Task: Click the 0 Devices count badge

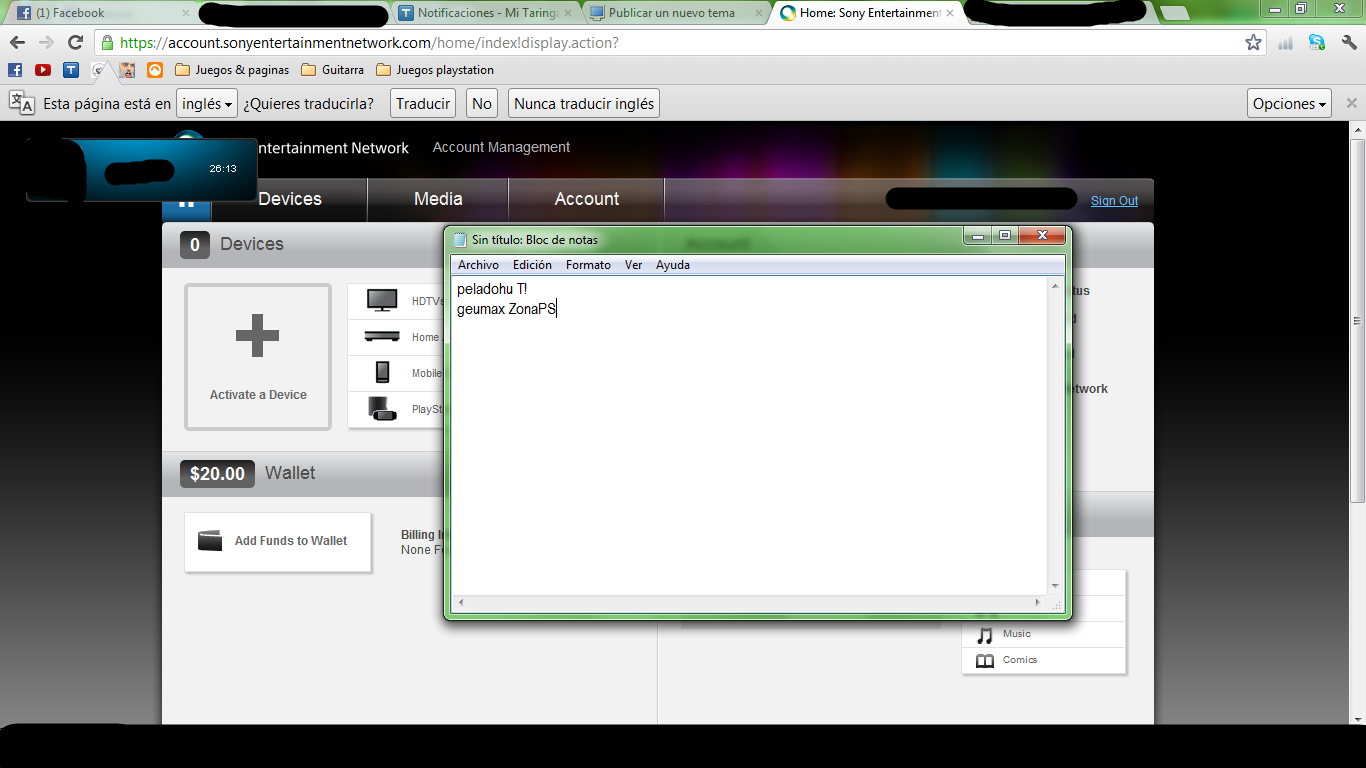Action: [195, 244]
